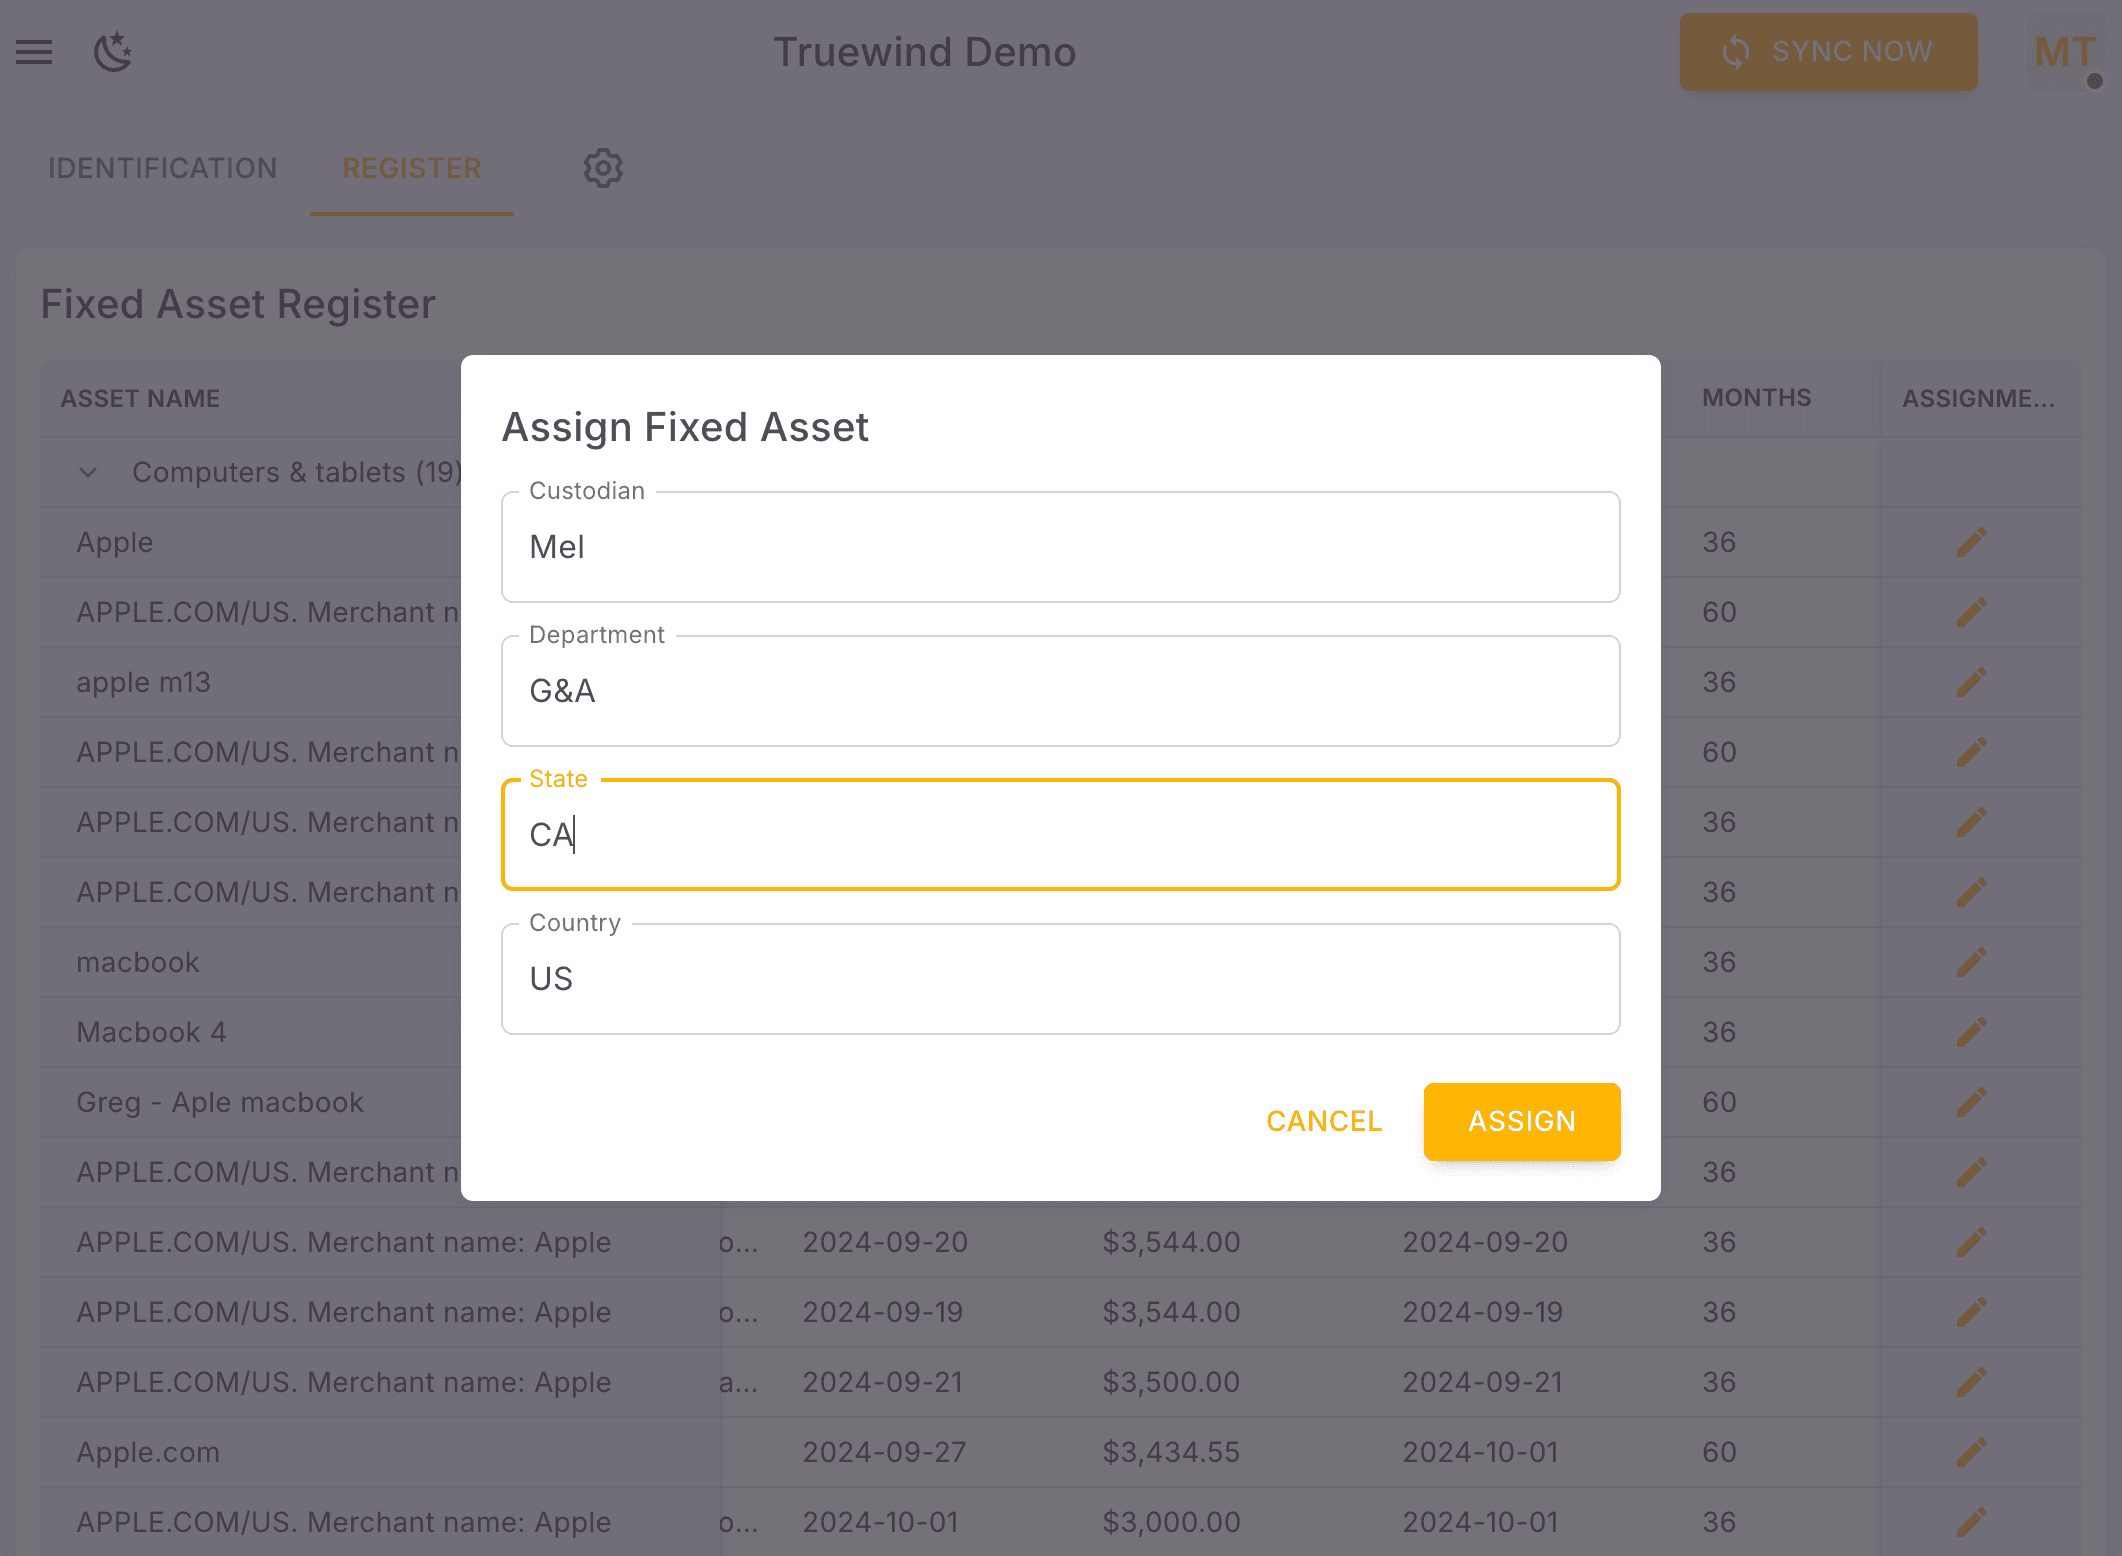This screenshot has width=2122, height=1556.
Task: Open the register settings gear
Action: coord(603,168)
